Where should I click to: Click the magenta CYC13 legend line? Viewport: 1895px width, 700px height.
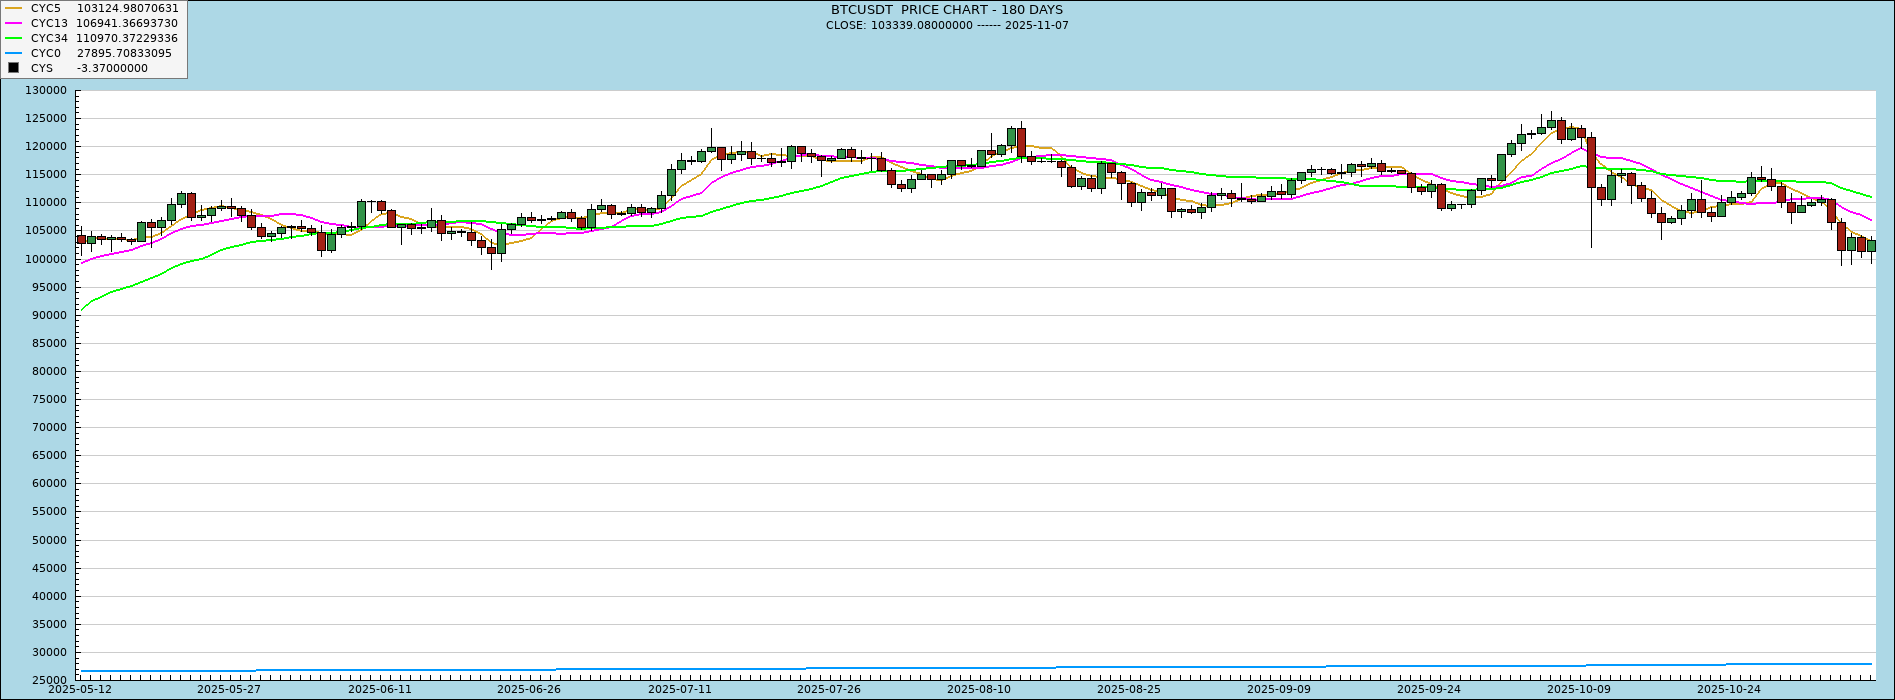[x=13, y=23]
